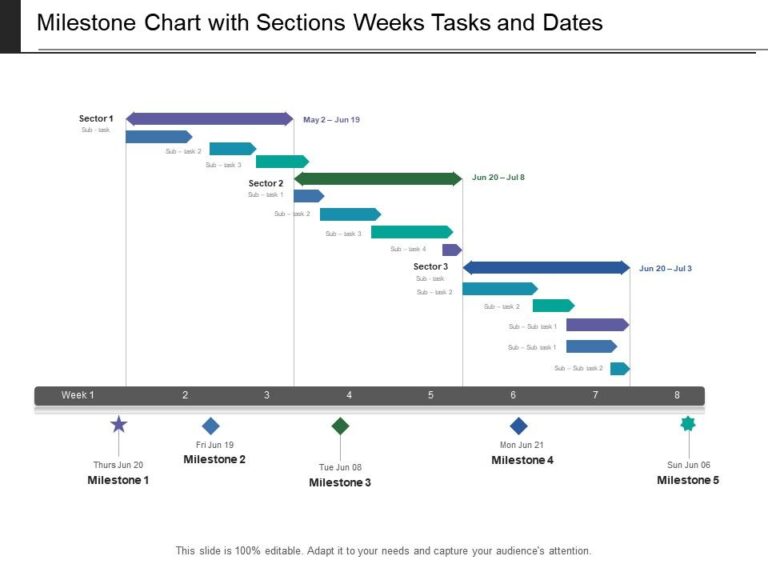Select the Sector 3 label

pyautogui.click(x=431, y=267)
